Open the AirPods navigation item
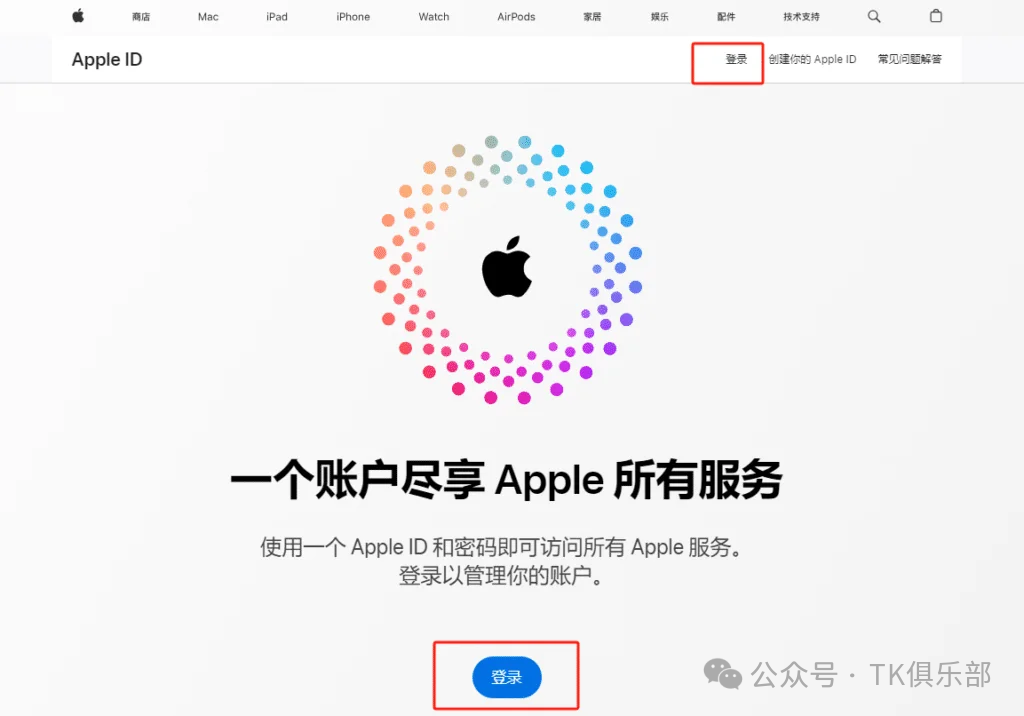 [x=516, y=17]
